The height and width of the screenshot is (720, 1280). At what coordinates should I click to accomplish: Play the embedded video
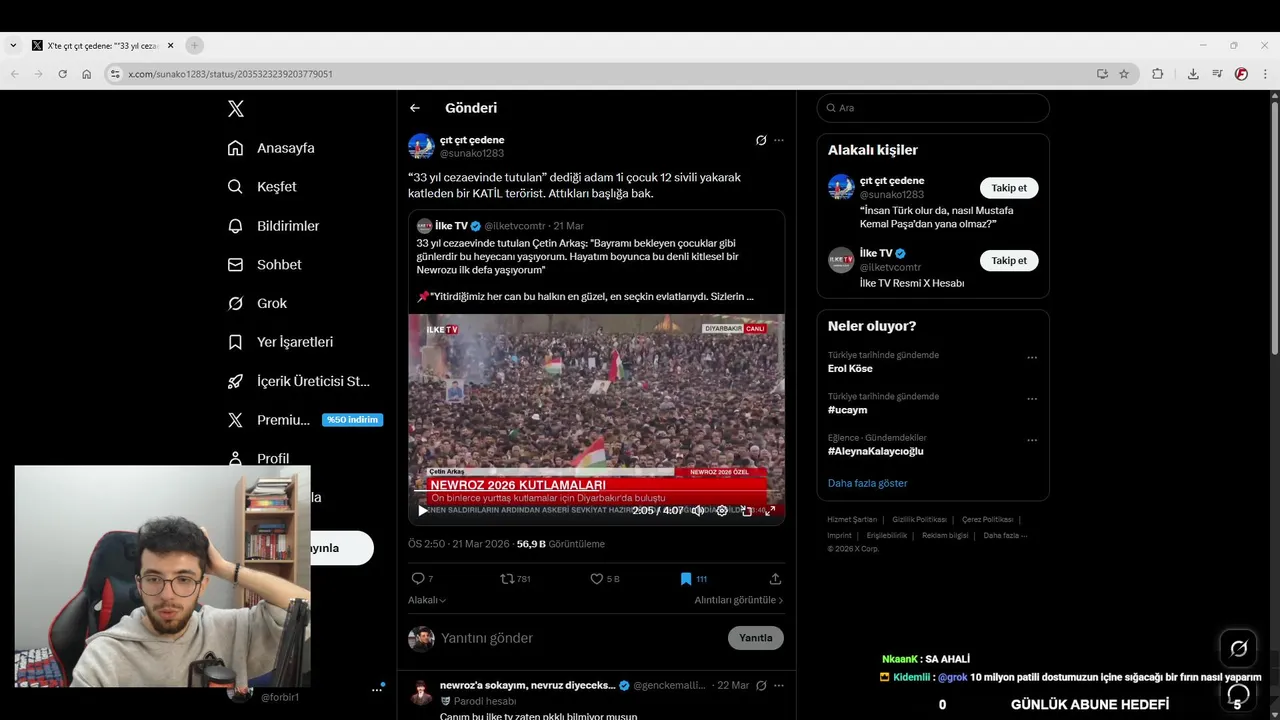(x=422, y=510)
